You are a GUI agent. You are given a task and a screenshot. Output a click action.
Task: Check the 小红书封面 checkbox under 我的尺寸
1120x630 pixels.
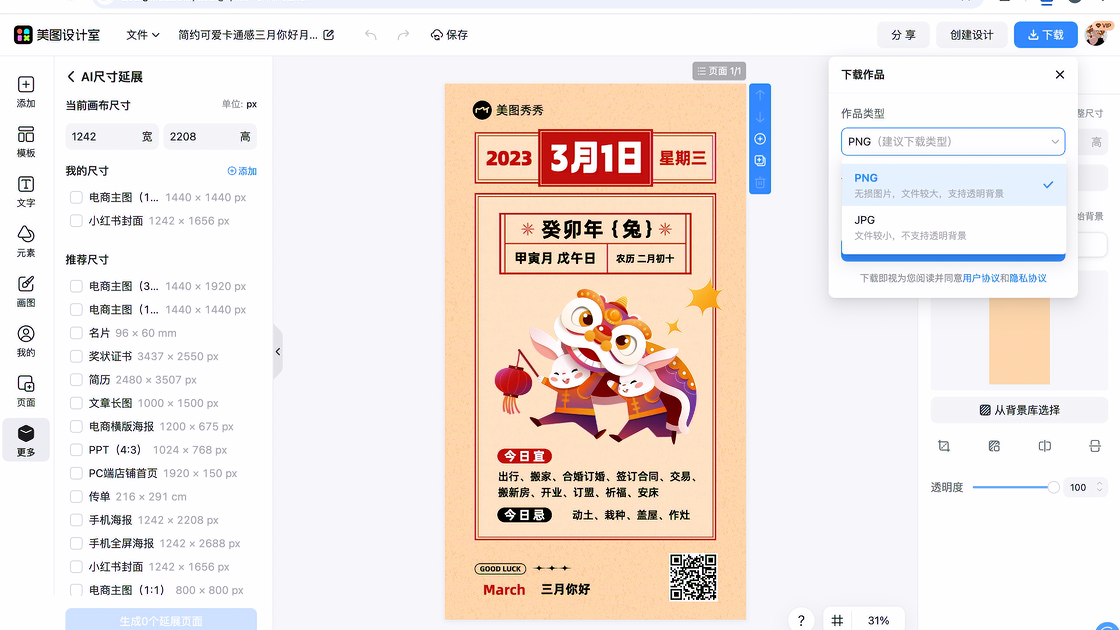[77, 221]
